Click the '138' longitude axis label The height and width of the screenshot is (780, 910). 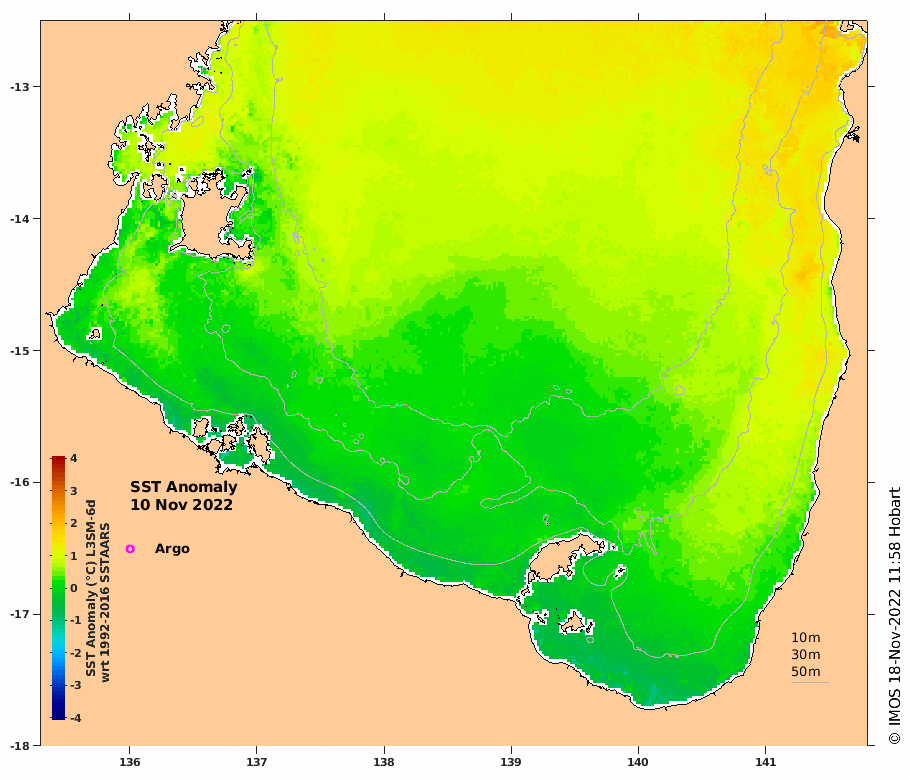(384, 762)
